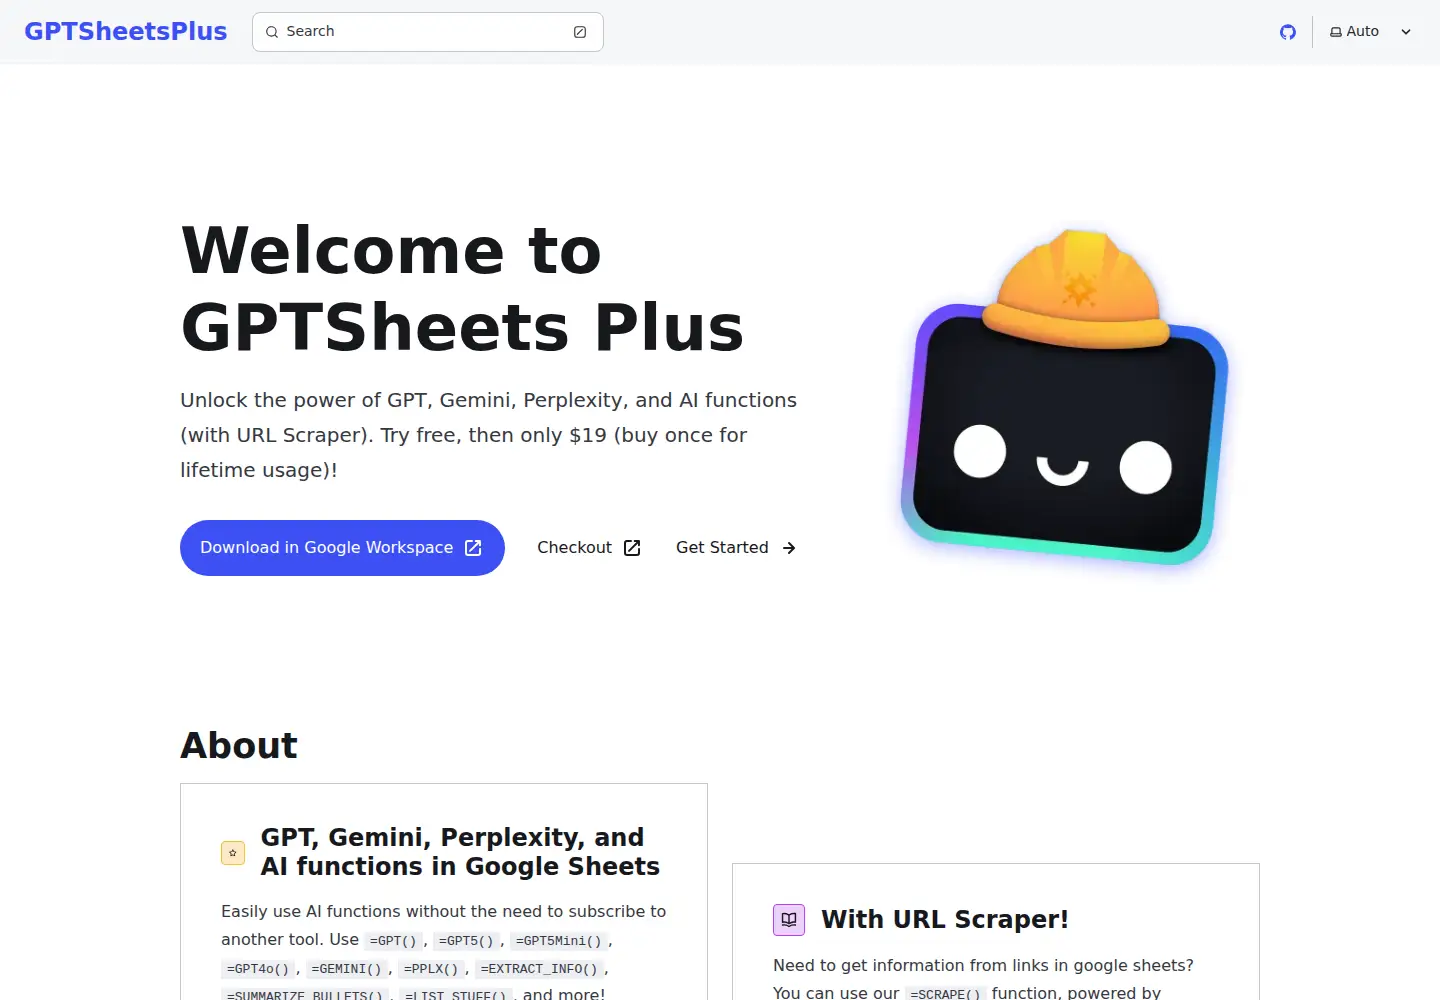The image size is (1440, 1000).
Task: Focus the Search input field
Action: point(428,32)
